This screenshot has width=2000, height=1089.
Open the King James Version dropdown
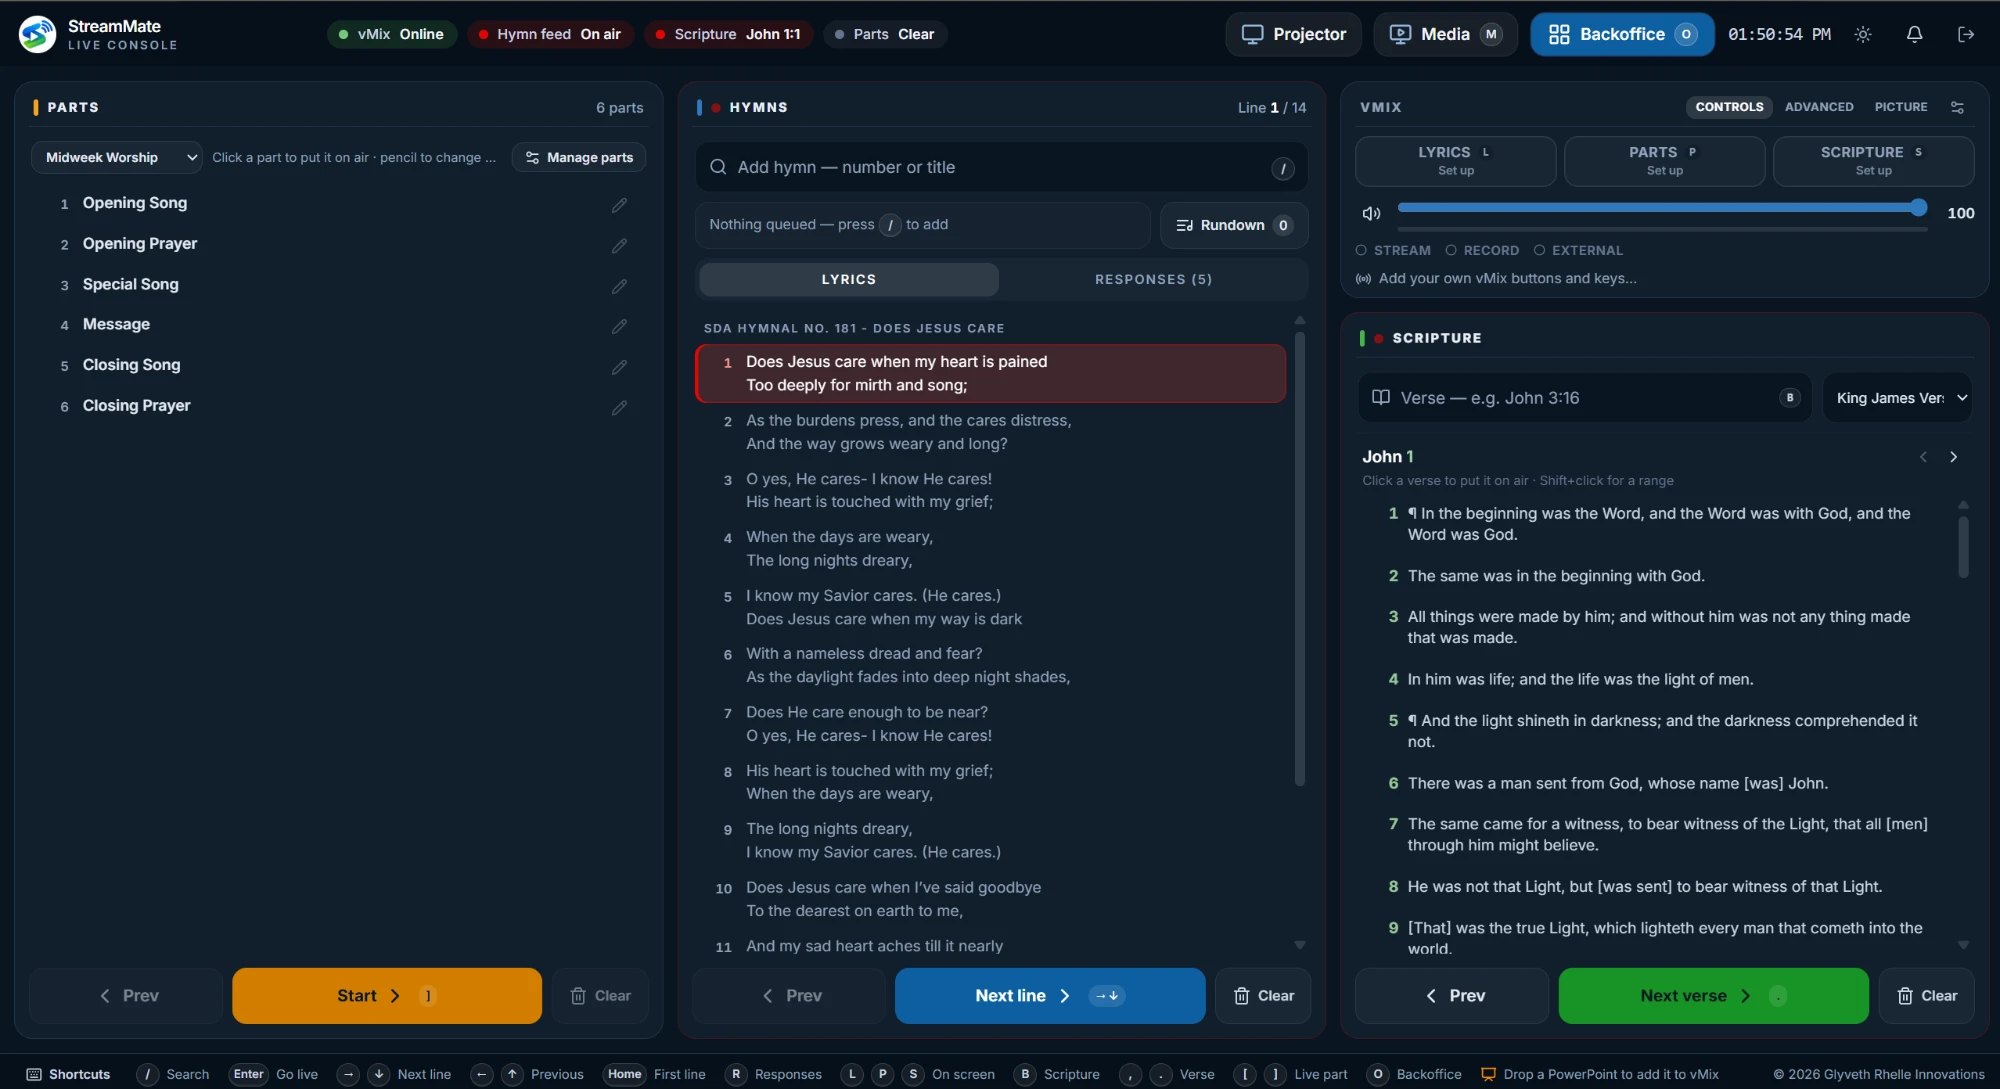click(x=1897, y=398)
